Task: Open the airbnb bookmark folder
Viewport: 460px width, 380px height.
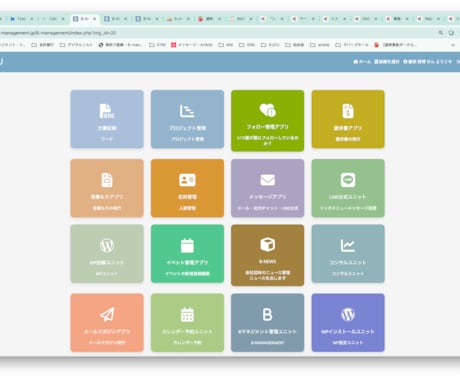Action: click(320, 45)
